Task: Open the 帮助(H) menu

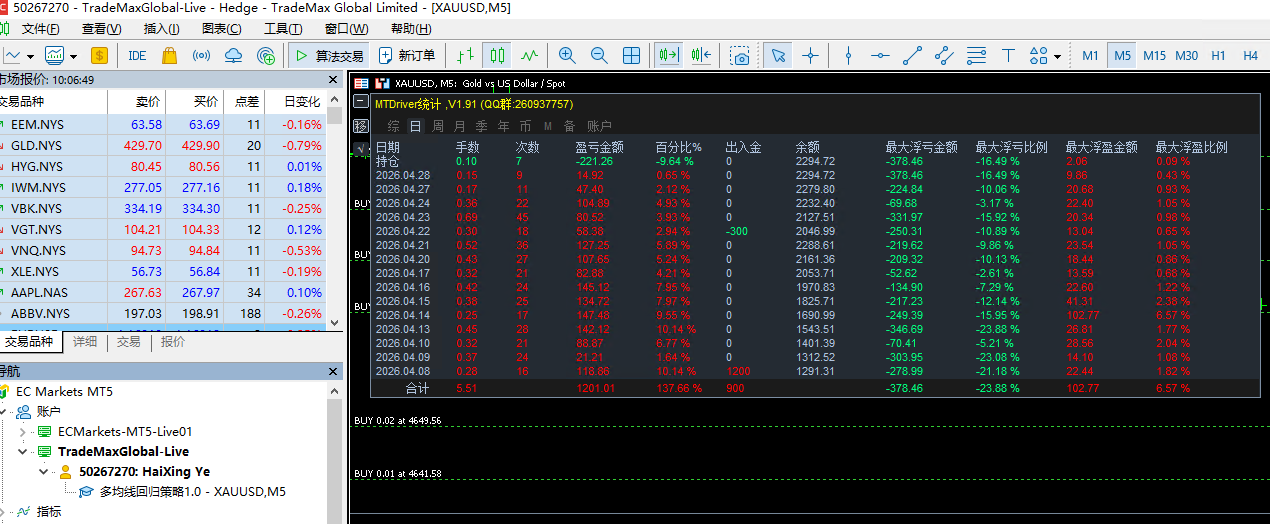Action: coord(411,29)
